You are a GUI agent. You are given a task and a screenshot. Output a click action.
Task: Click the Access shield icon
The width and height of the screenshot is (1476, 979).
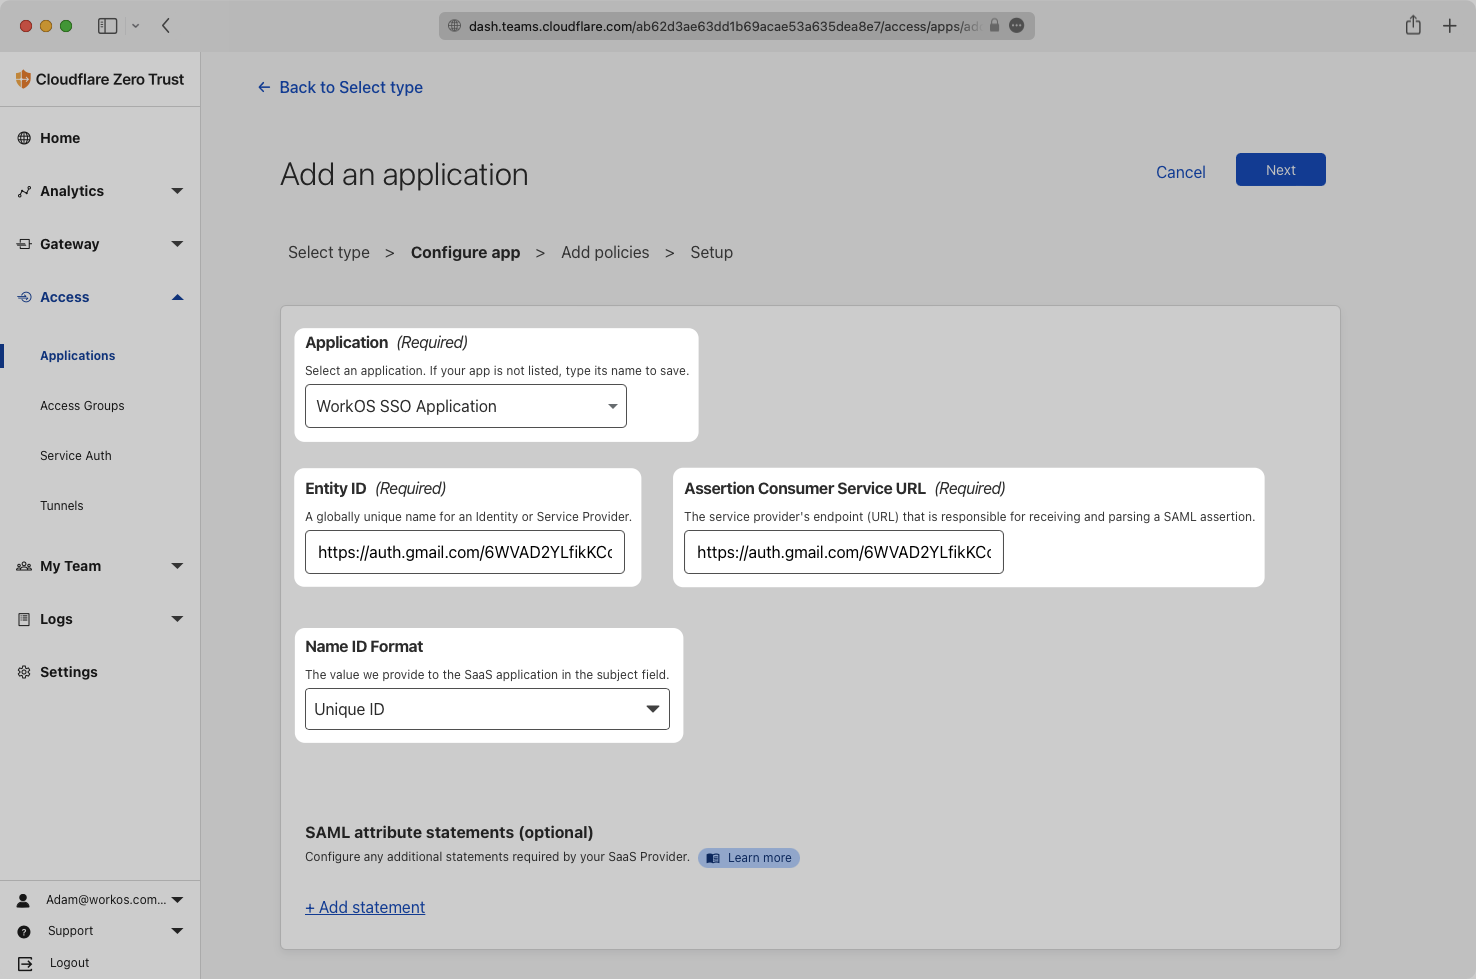coord(23,297)
